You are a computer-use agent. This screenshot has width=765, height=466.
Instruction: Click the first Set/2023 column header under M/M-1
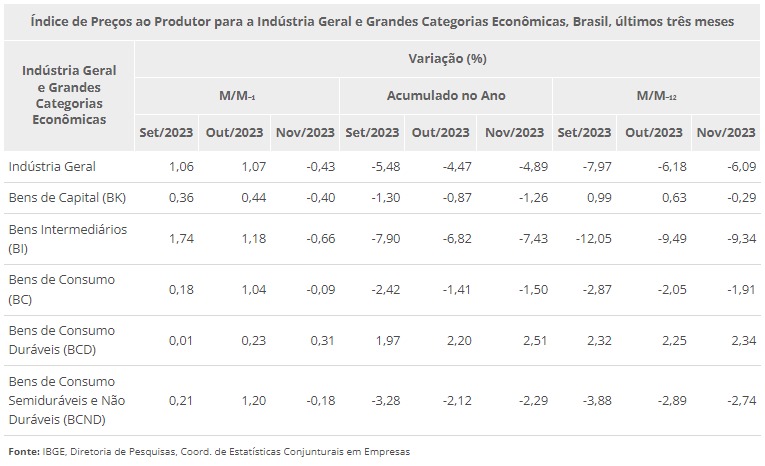(x=166, y=132)
